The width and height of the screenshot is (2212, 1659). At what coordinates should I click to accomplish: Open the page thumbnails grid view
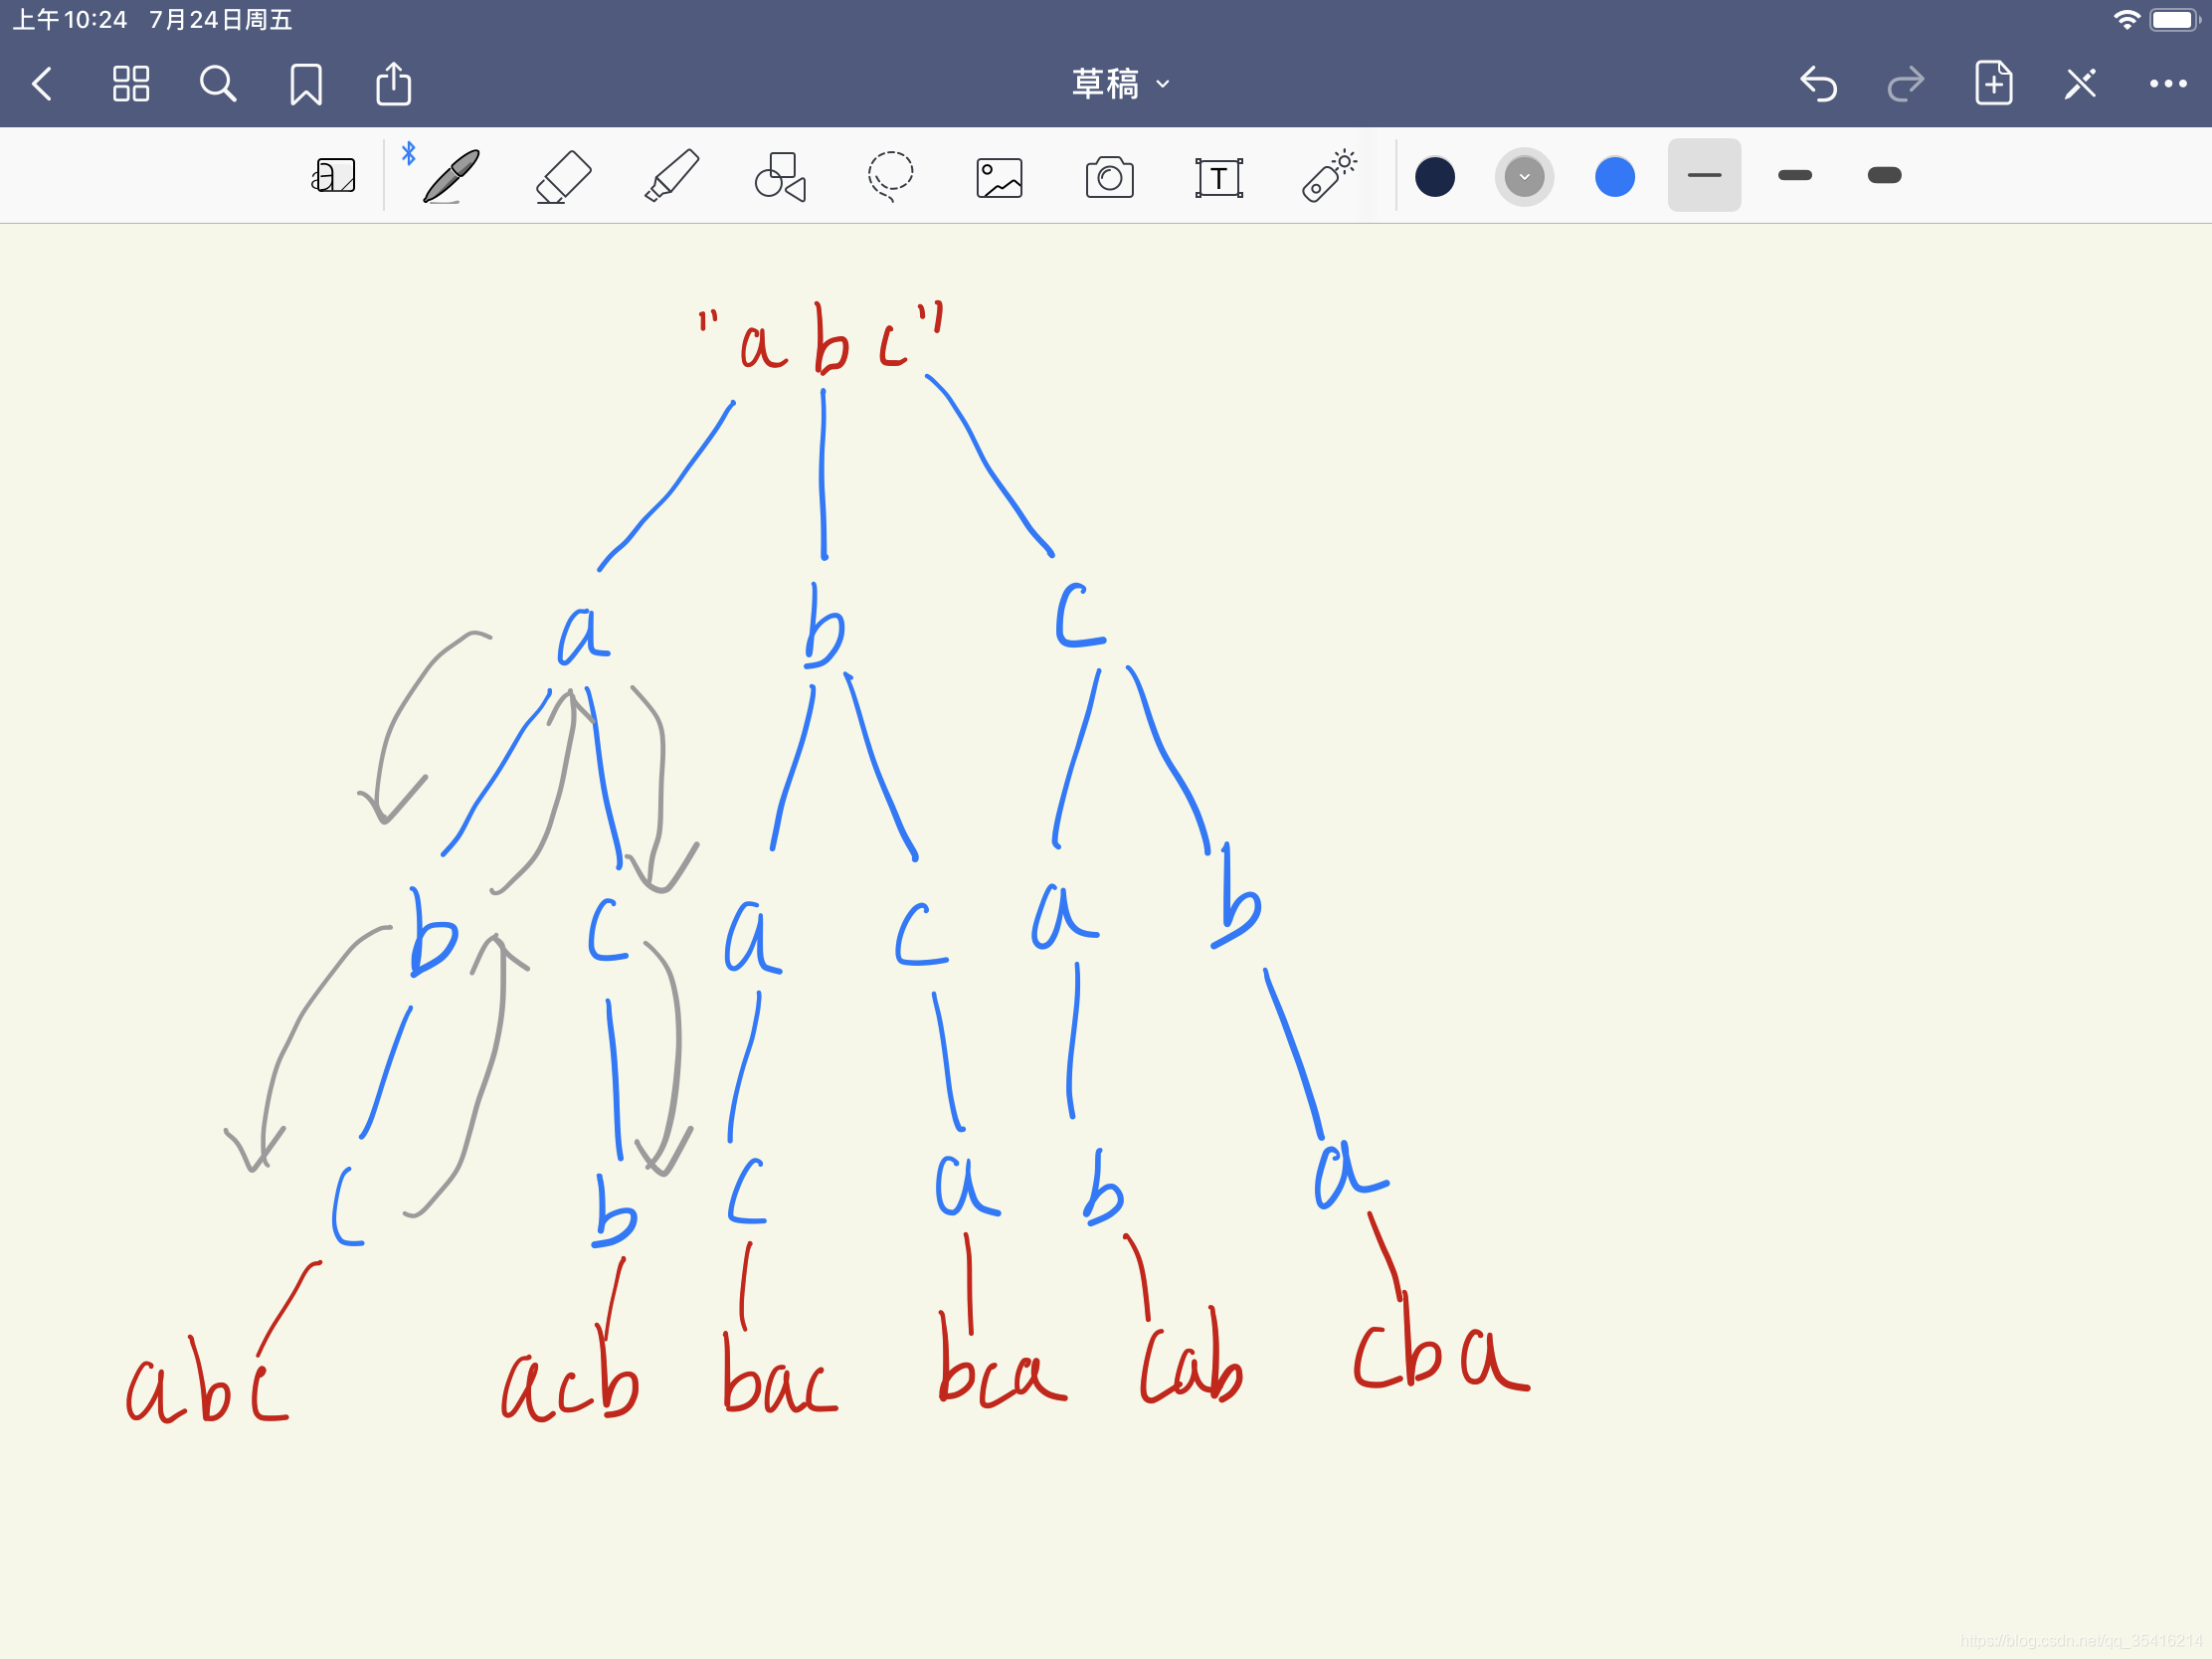coord(131,84)
